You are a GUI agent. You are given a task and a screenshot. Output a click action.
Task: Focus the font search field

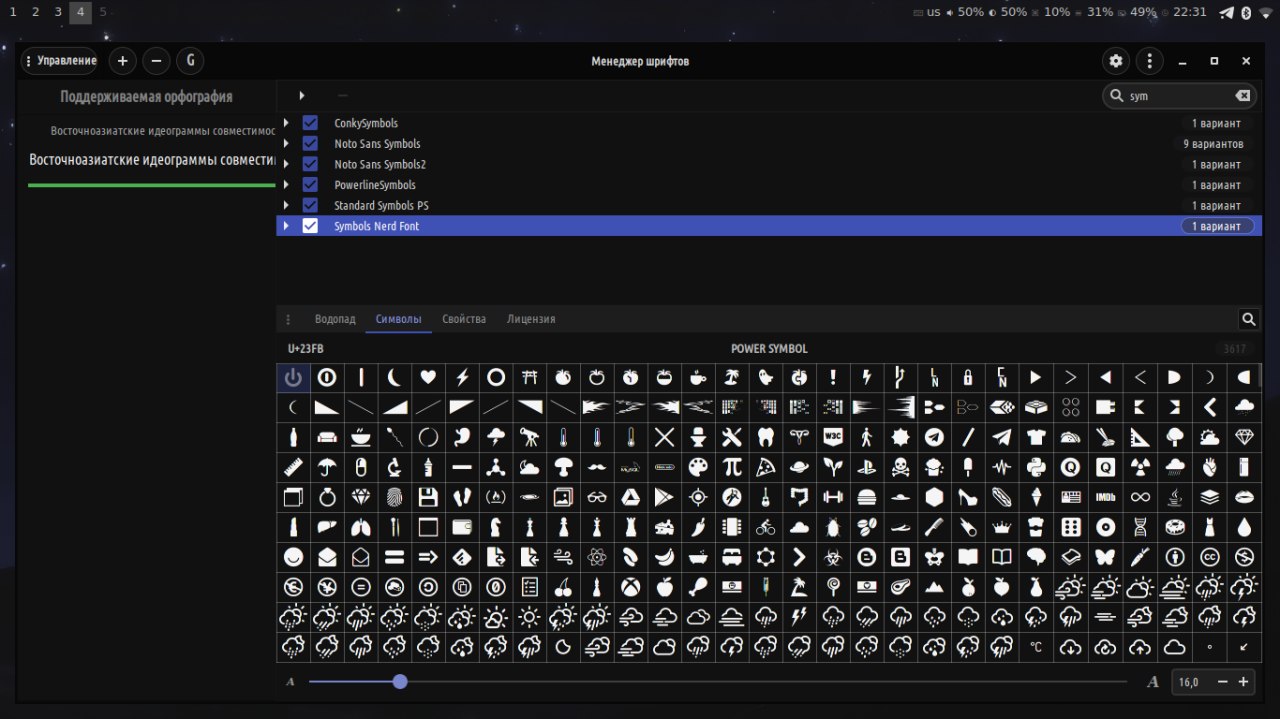point(1178,96)
